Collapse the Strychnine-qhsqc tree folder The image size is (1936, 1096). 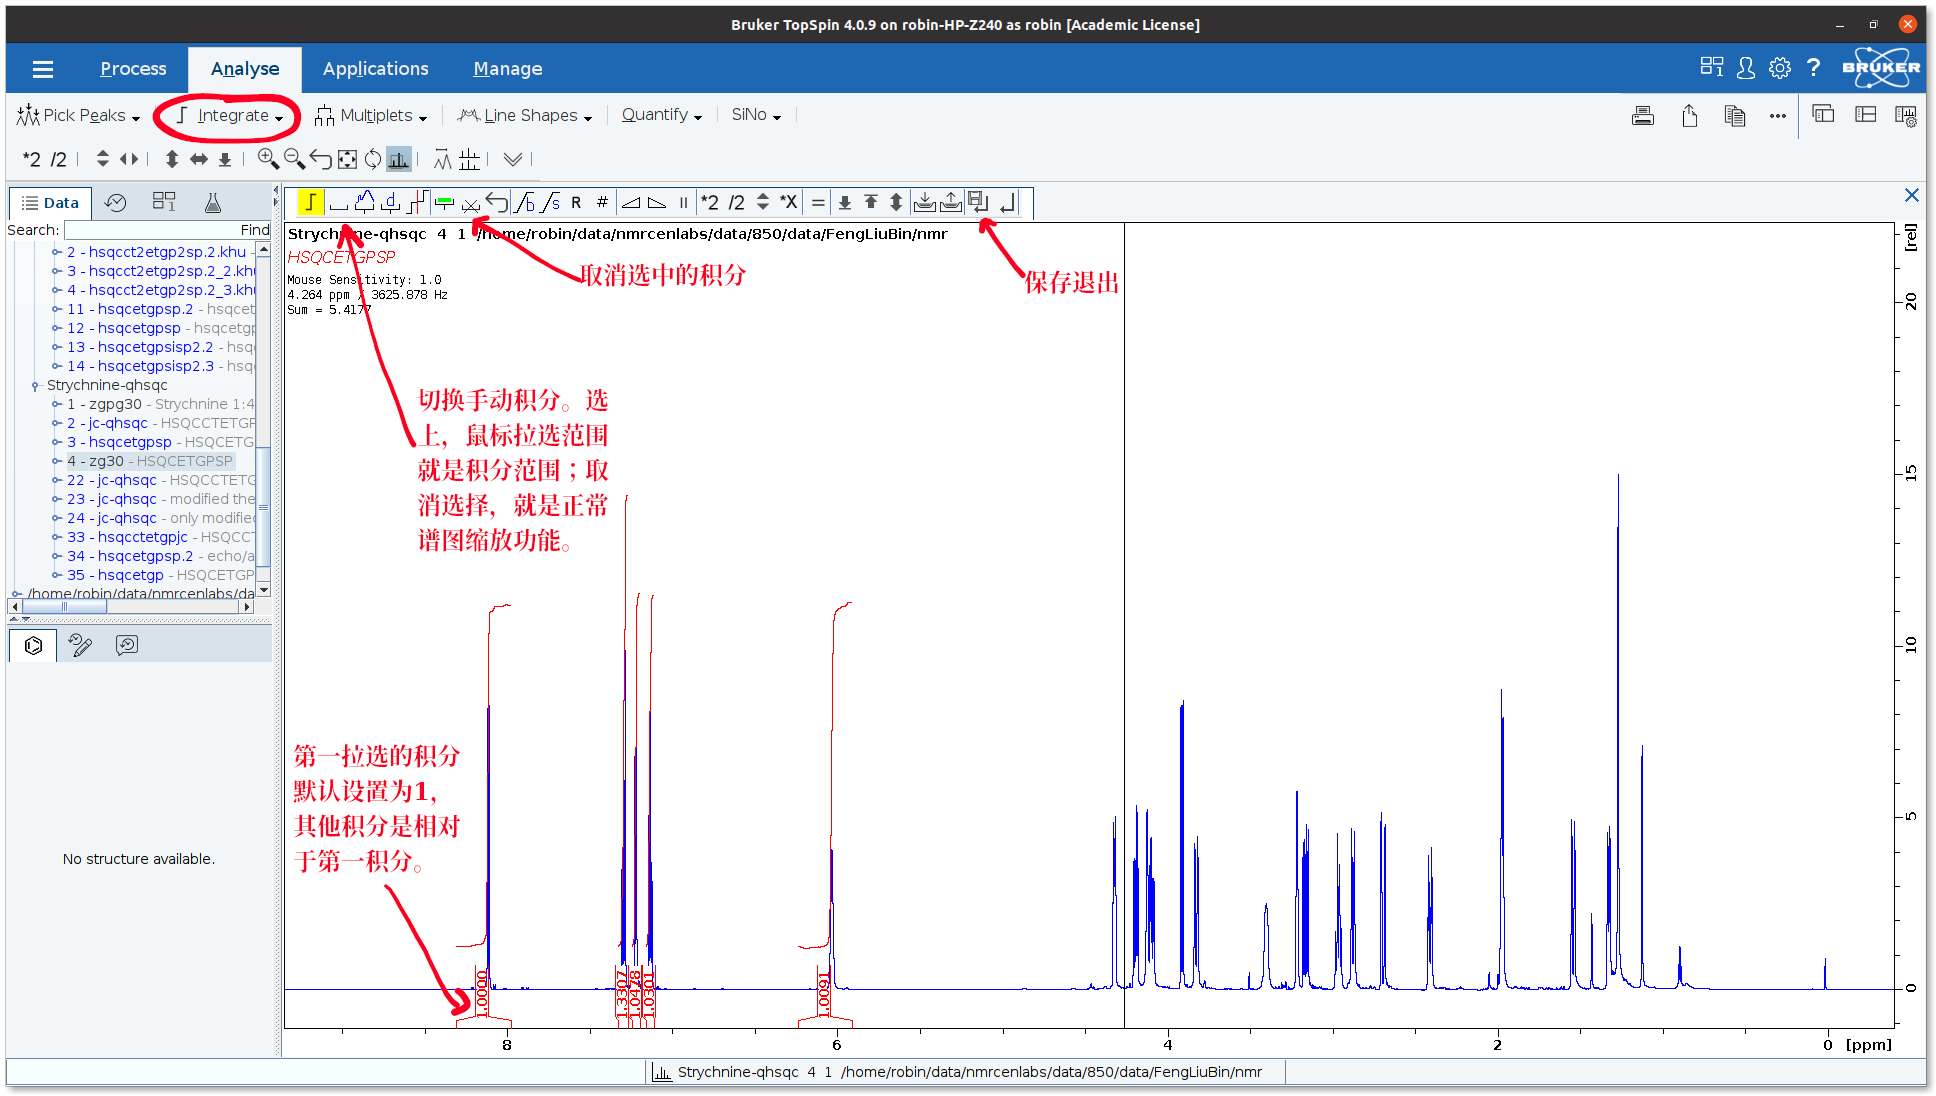pyautogui.click(x=35, y=385)
